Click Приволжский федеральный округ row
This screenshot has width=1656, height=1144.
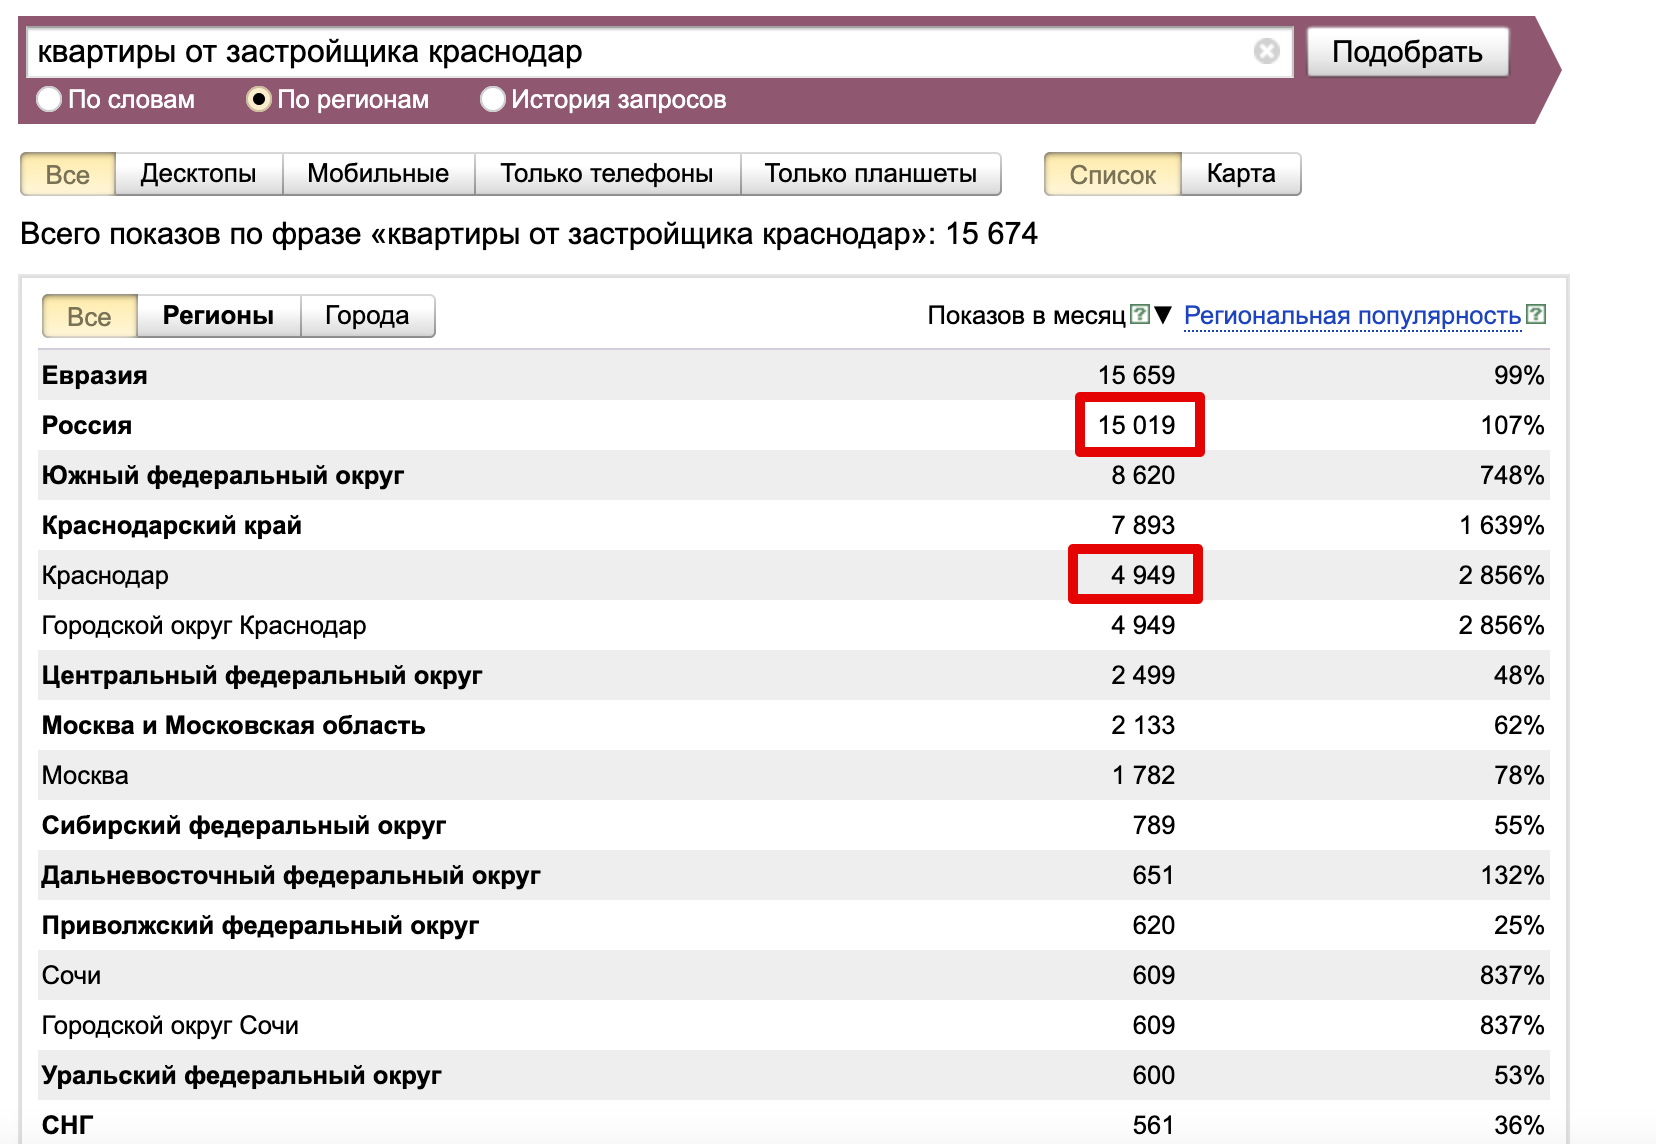pyautogui.click(x=794, y=925)
